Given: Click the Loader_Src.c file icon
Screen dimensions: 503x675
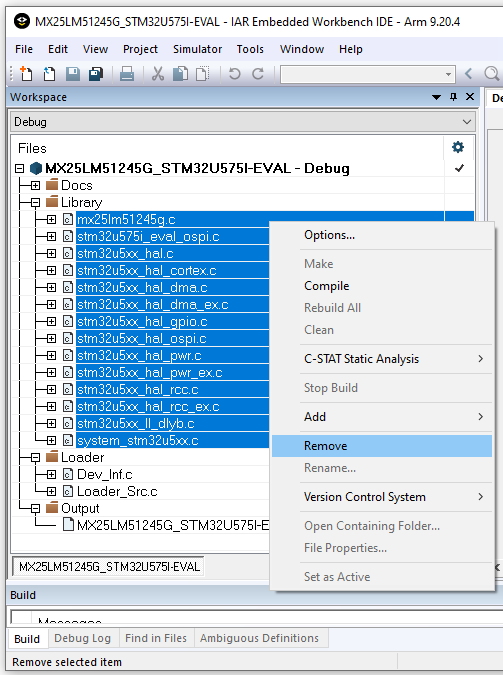Looking at the screenshot, I should (x=68, y=491).
